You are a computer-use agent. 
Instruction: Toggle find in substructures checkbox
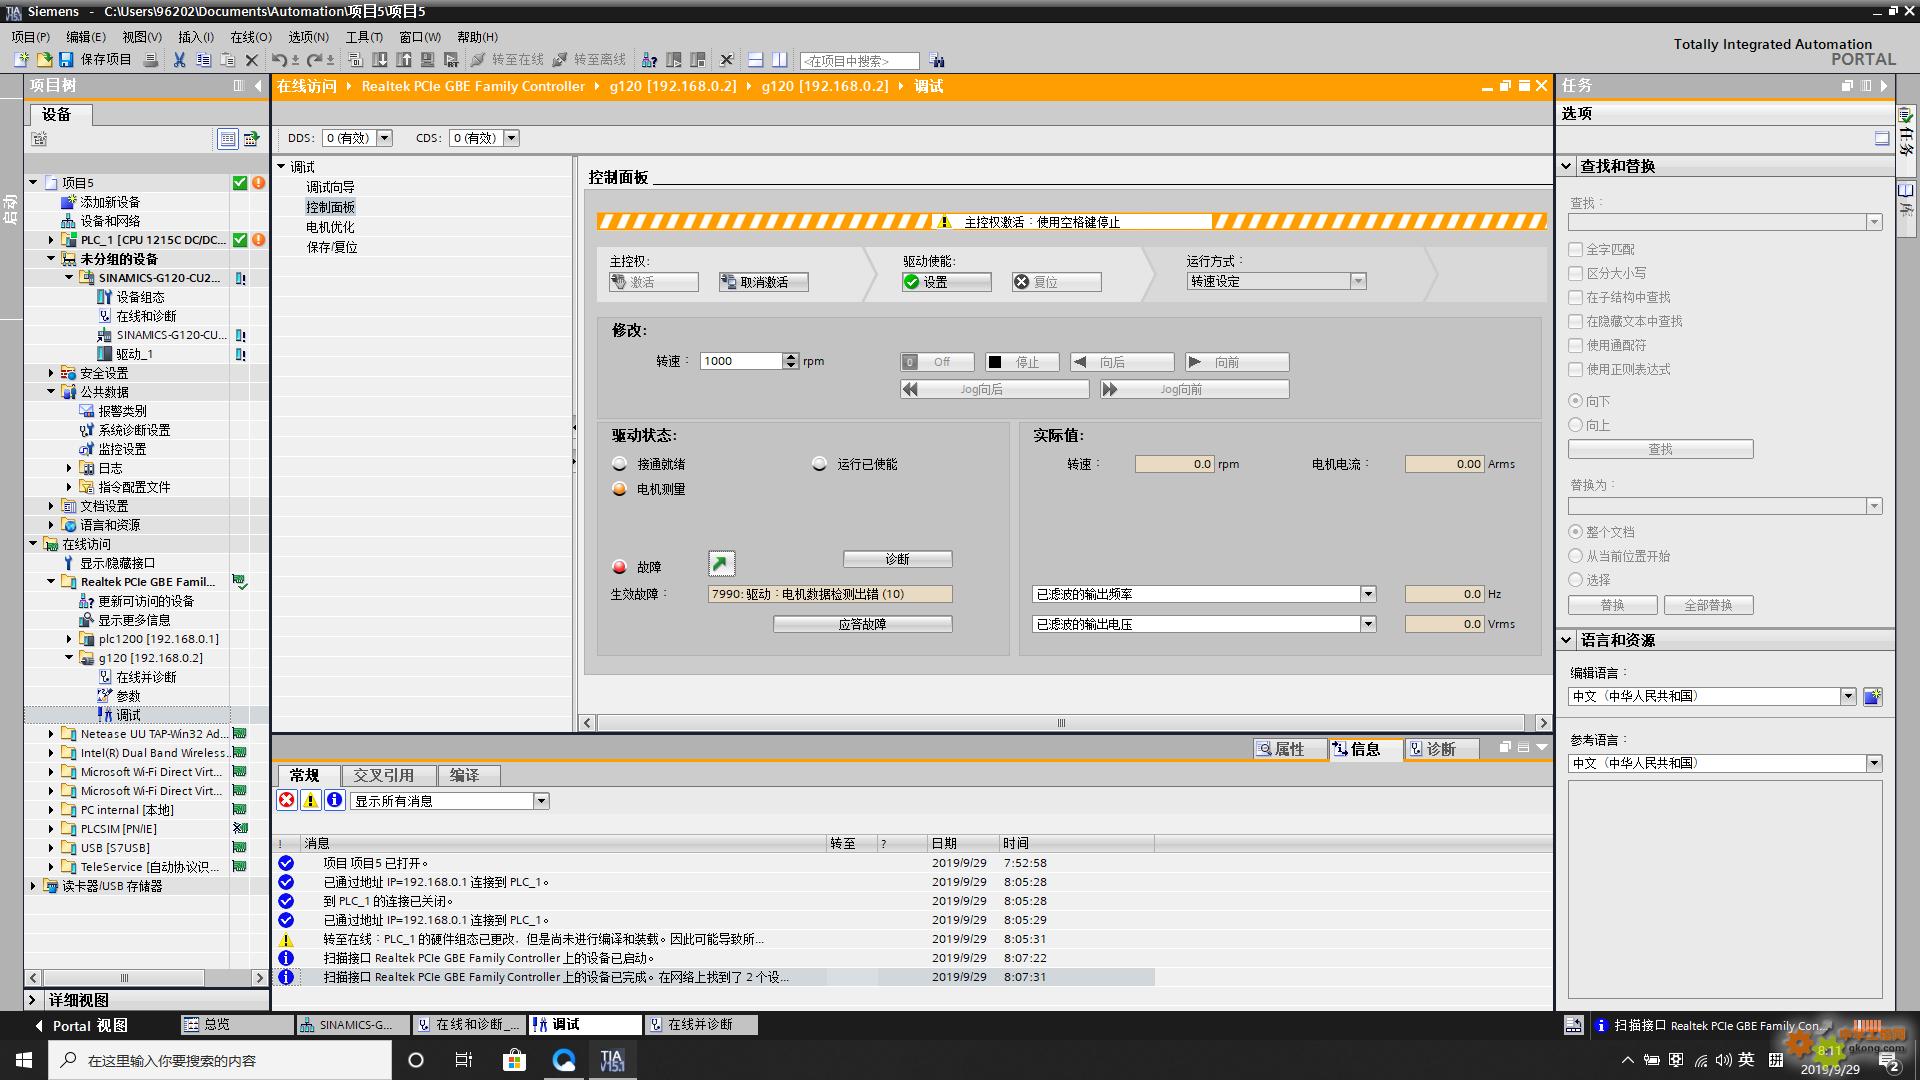click(1576, 297)
